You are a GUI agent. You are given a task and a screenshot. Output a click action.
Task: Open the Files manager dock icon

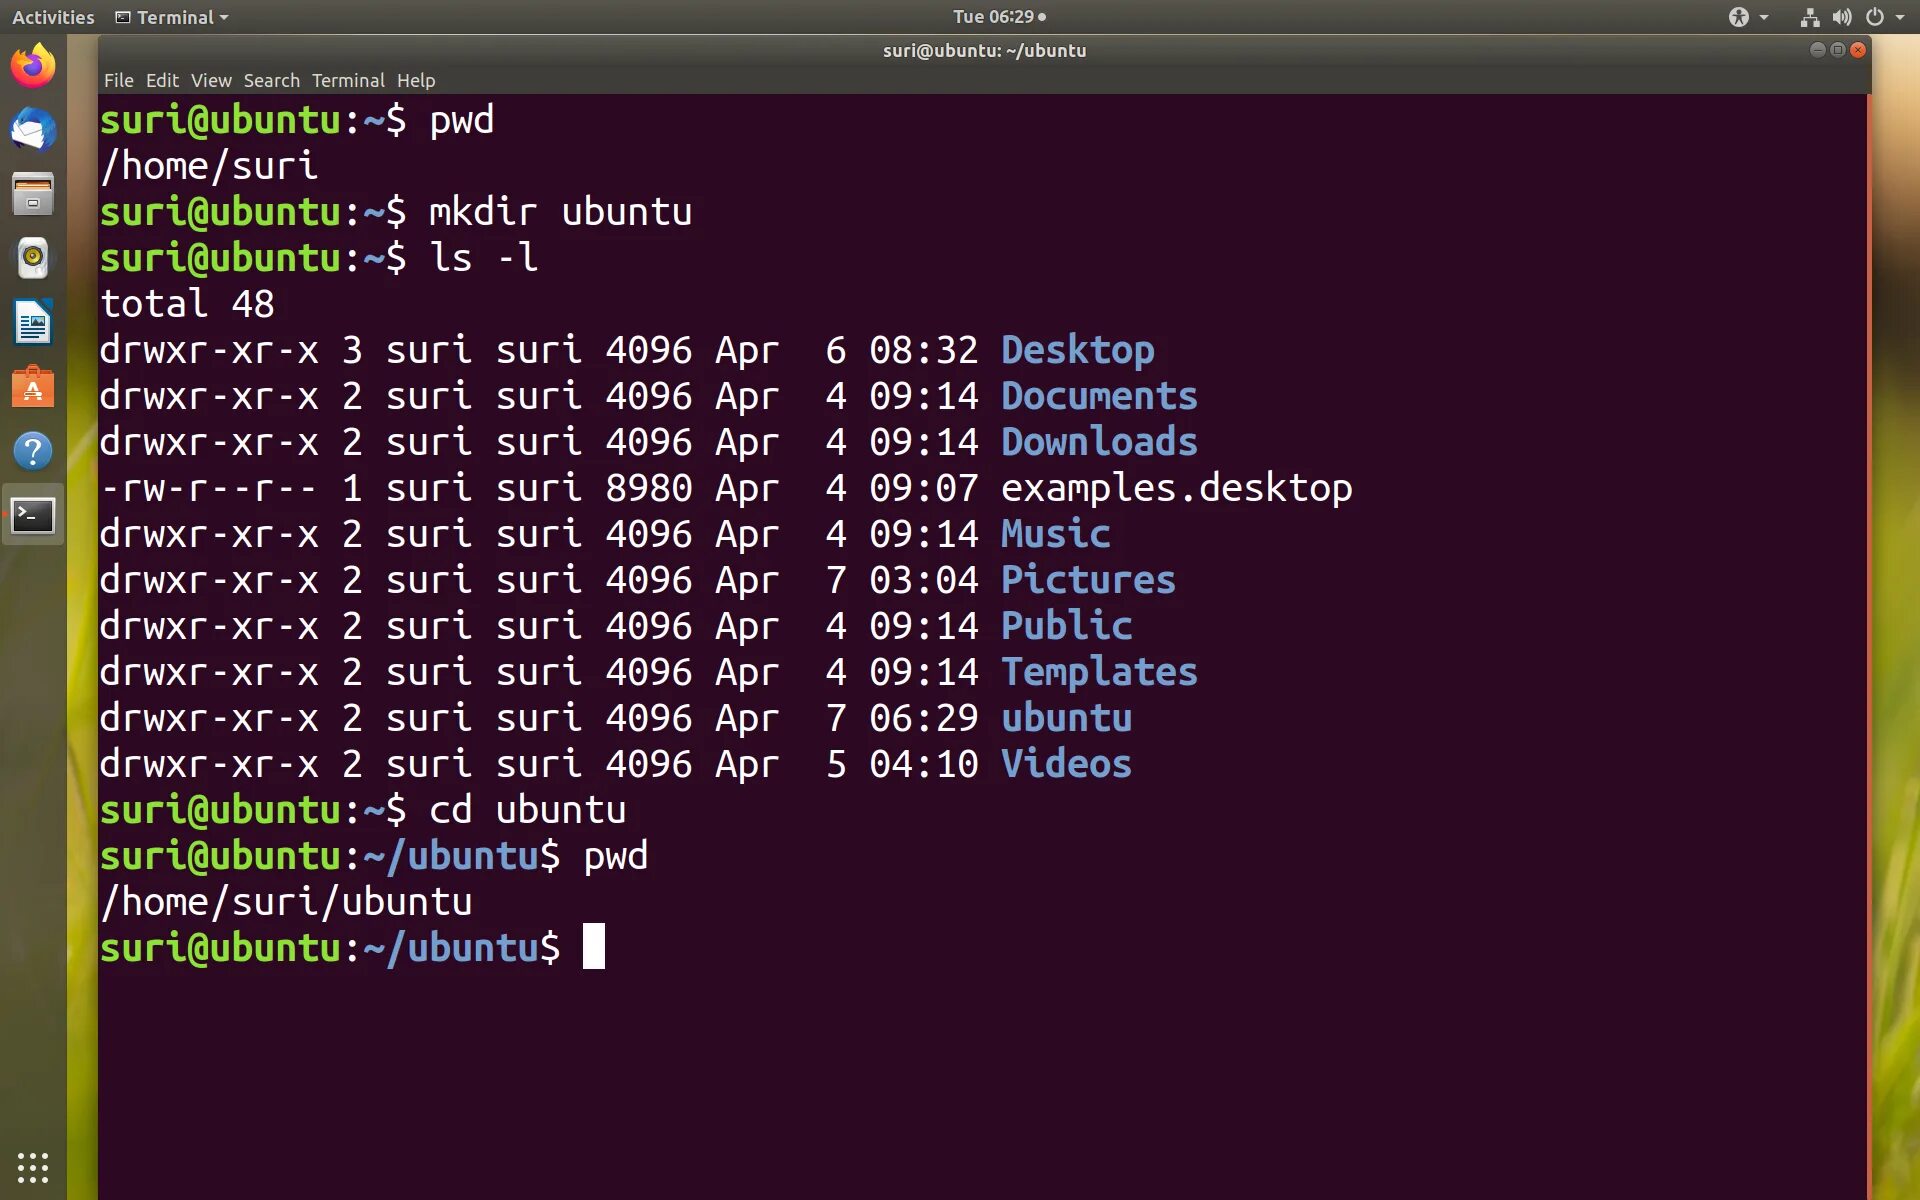(x=33, y=194)
